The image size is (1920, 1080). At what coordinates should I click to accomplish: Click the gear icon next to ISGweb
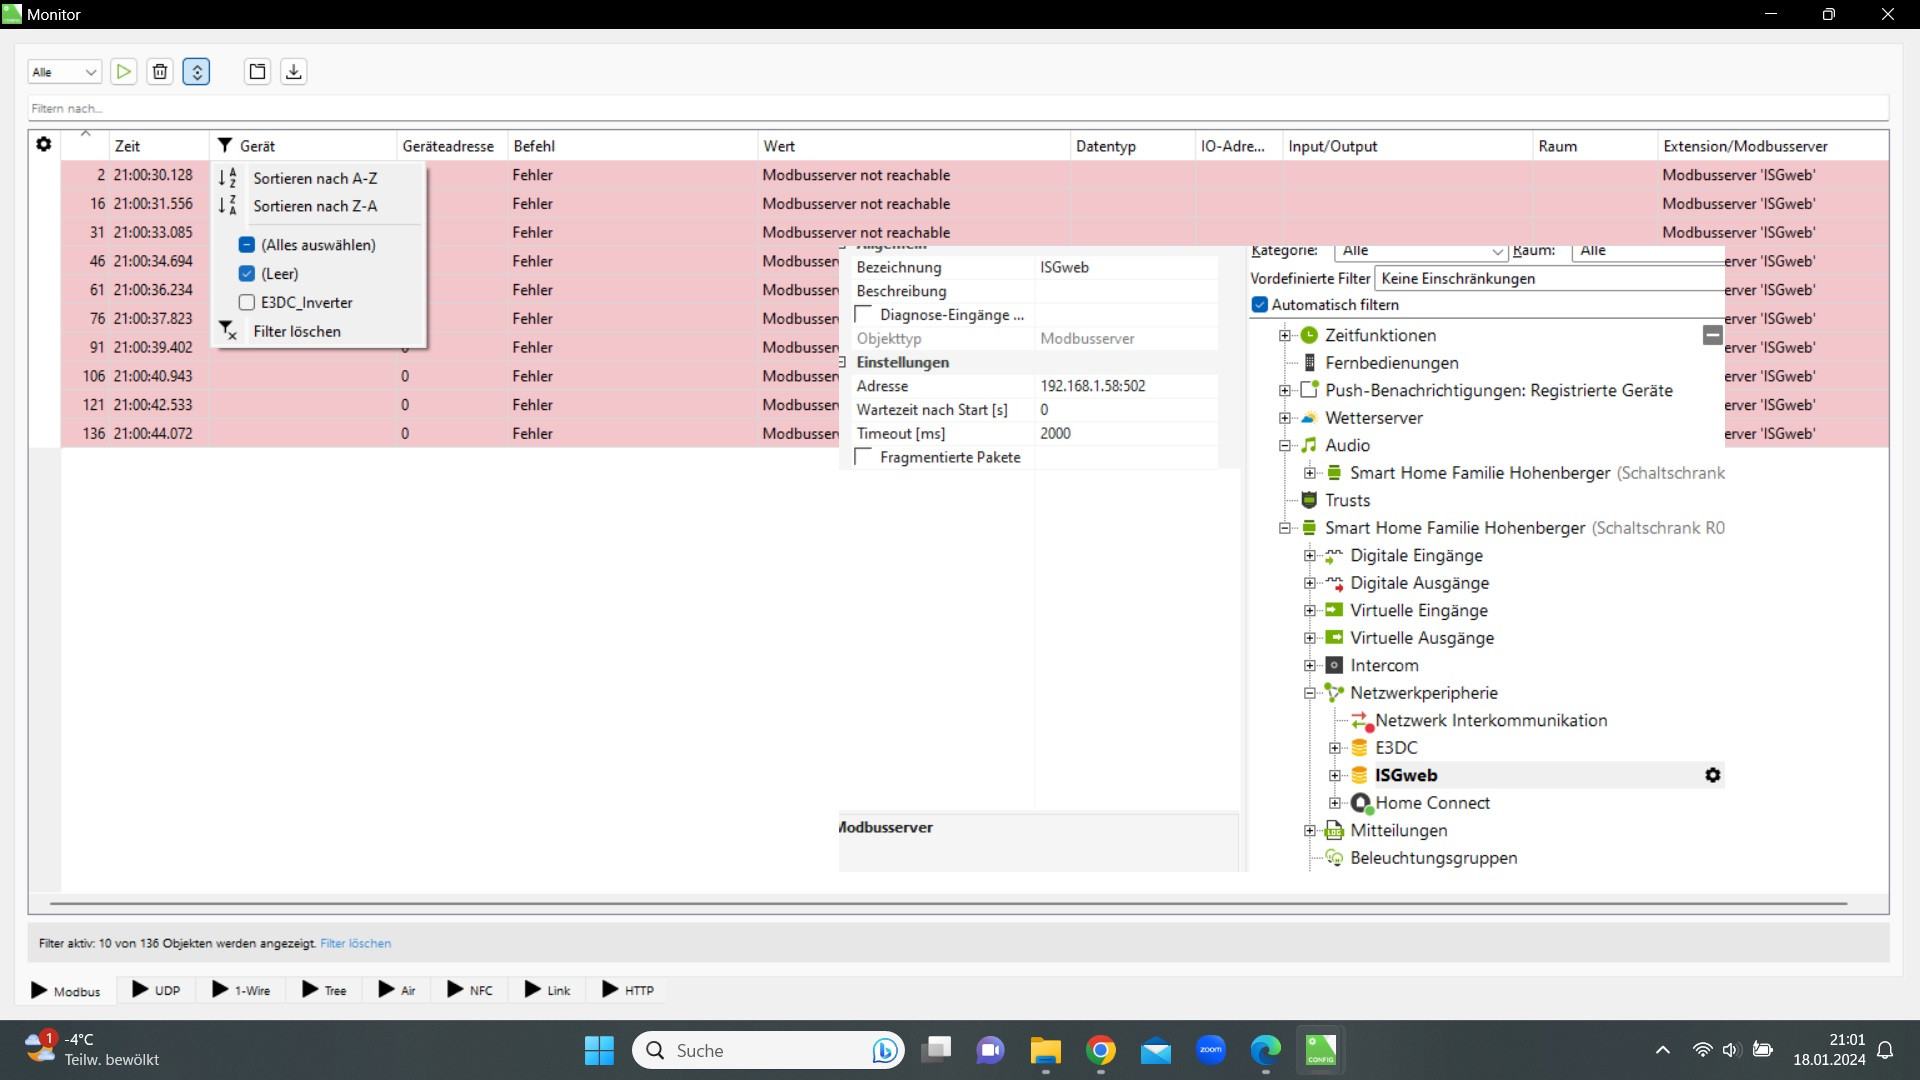click(1712, 775)
